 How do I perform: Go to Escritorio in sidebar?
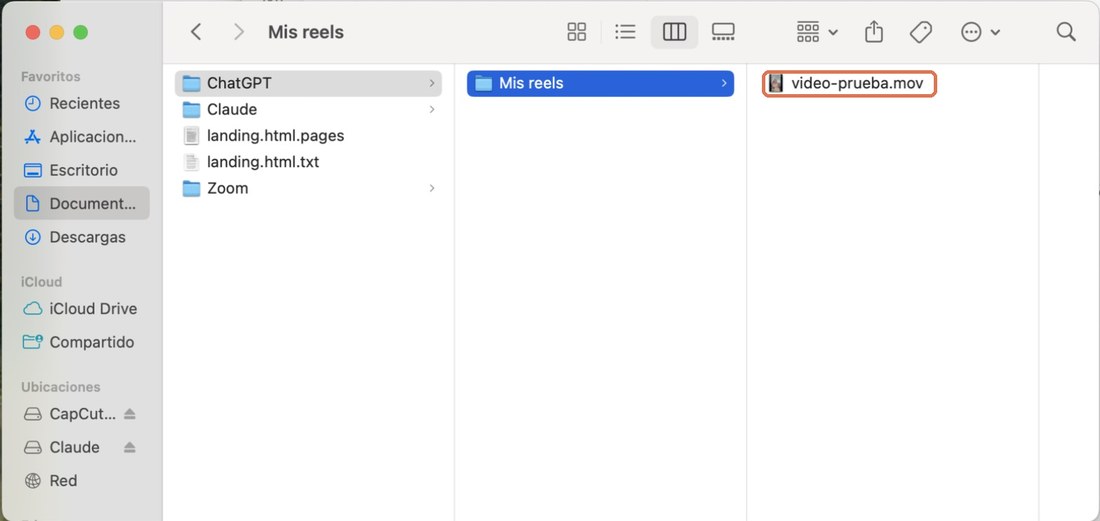(x=81, y=170)
